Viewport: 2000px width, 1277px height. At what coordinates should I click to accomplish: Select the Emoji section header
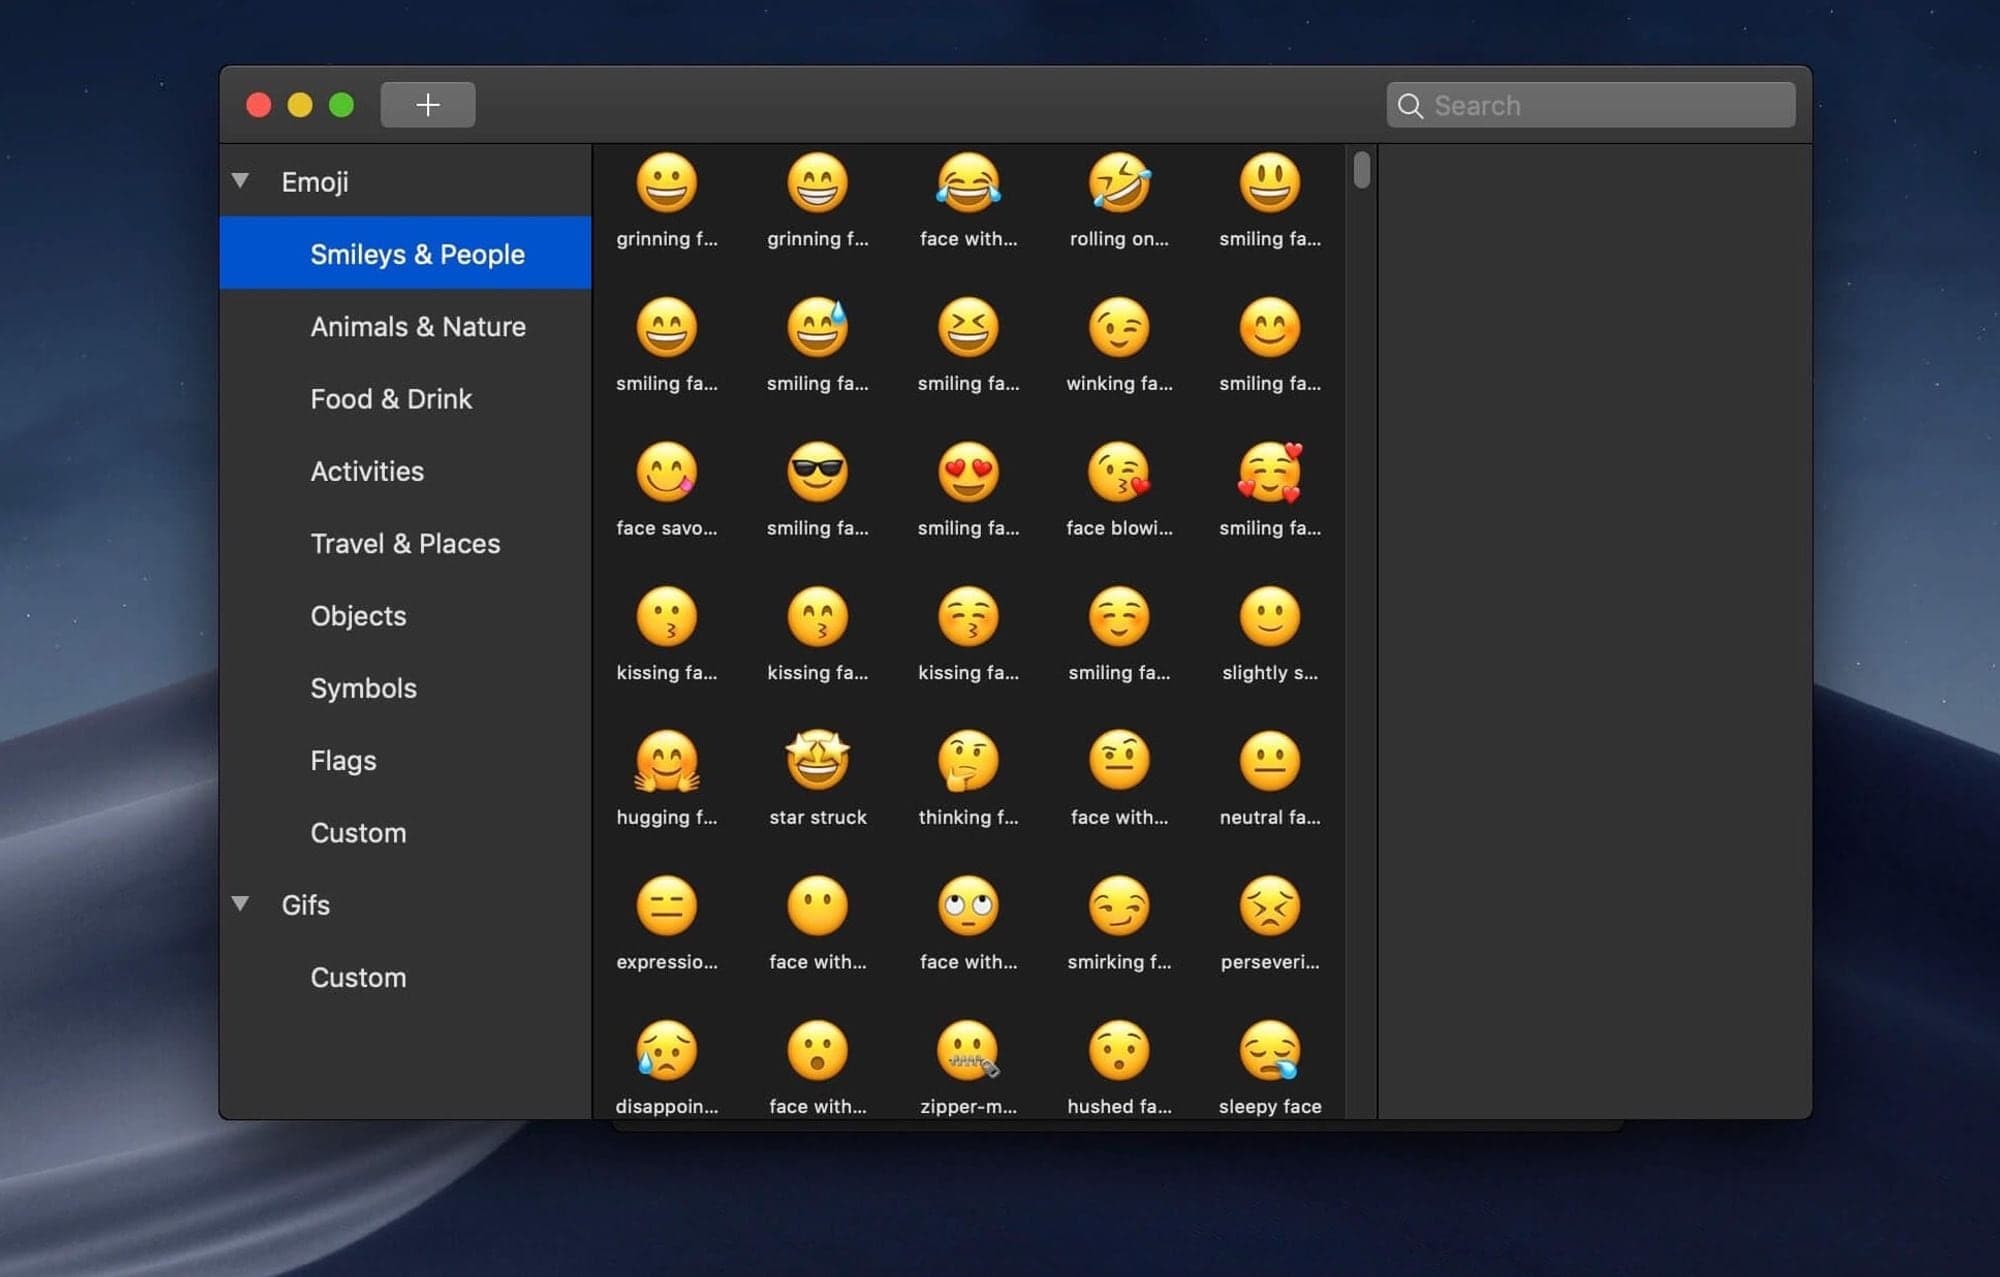click(314, 182)
